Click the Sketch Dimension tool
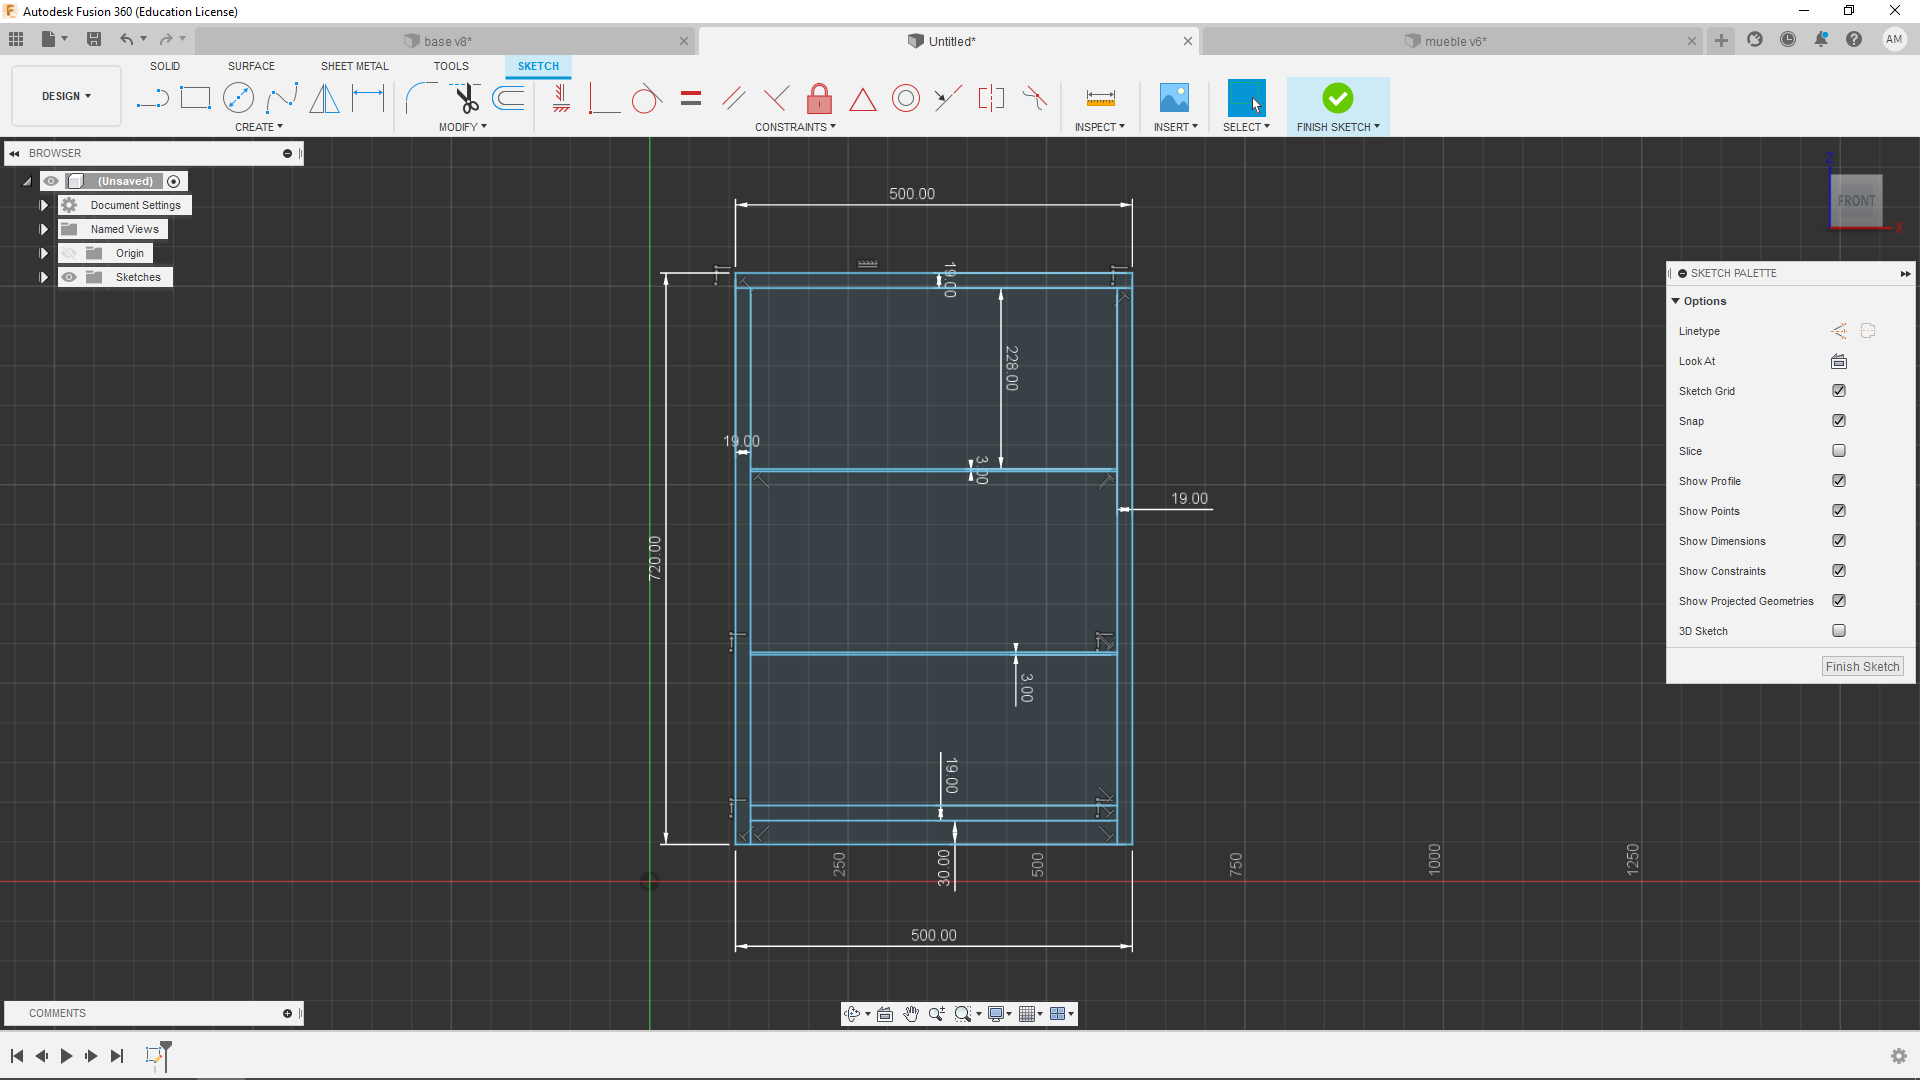This screenshot has width=1920, height=1080. point(368,98)
